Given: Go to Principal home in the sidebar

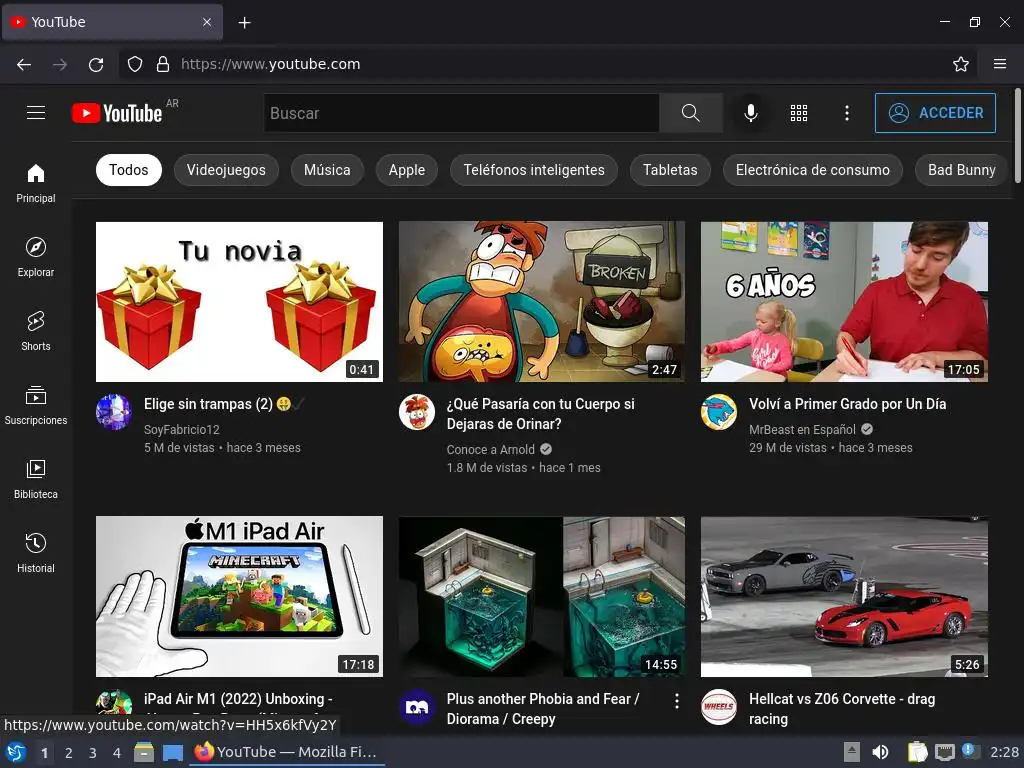Looking at the screenshot, I should pos(36,184).
